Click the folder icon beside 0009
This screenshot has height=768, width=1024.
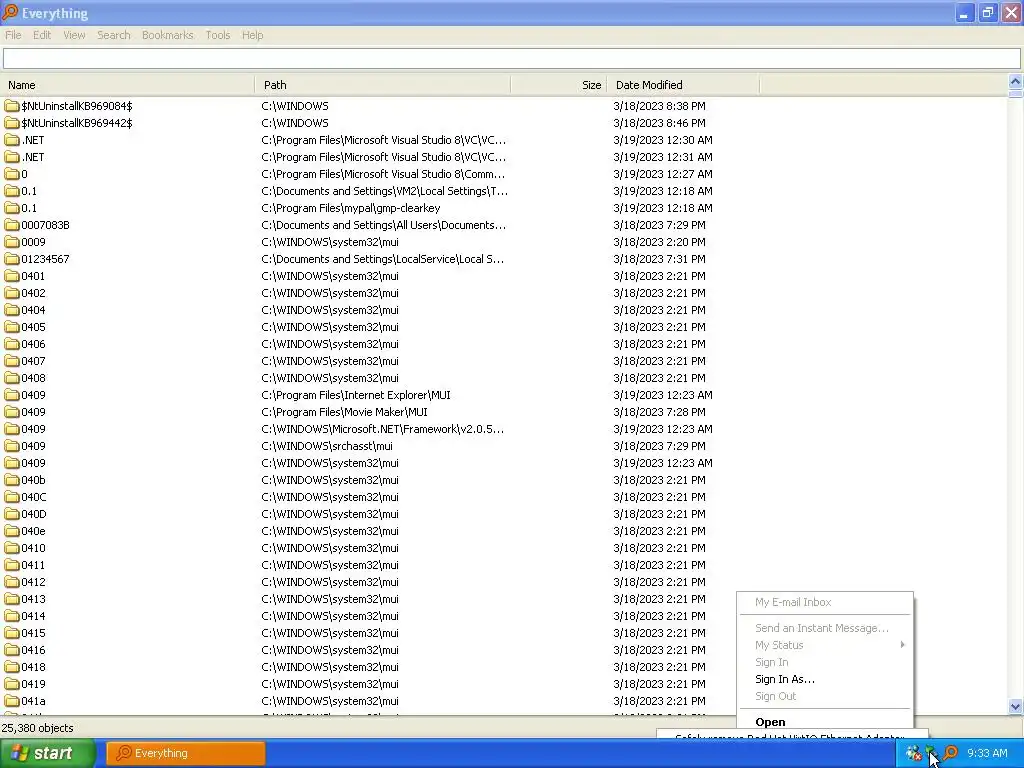pos(12,242)
